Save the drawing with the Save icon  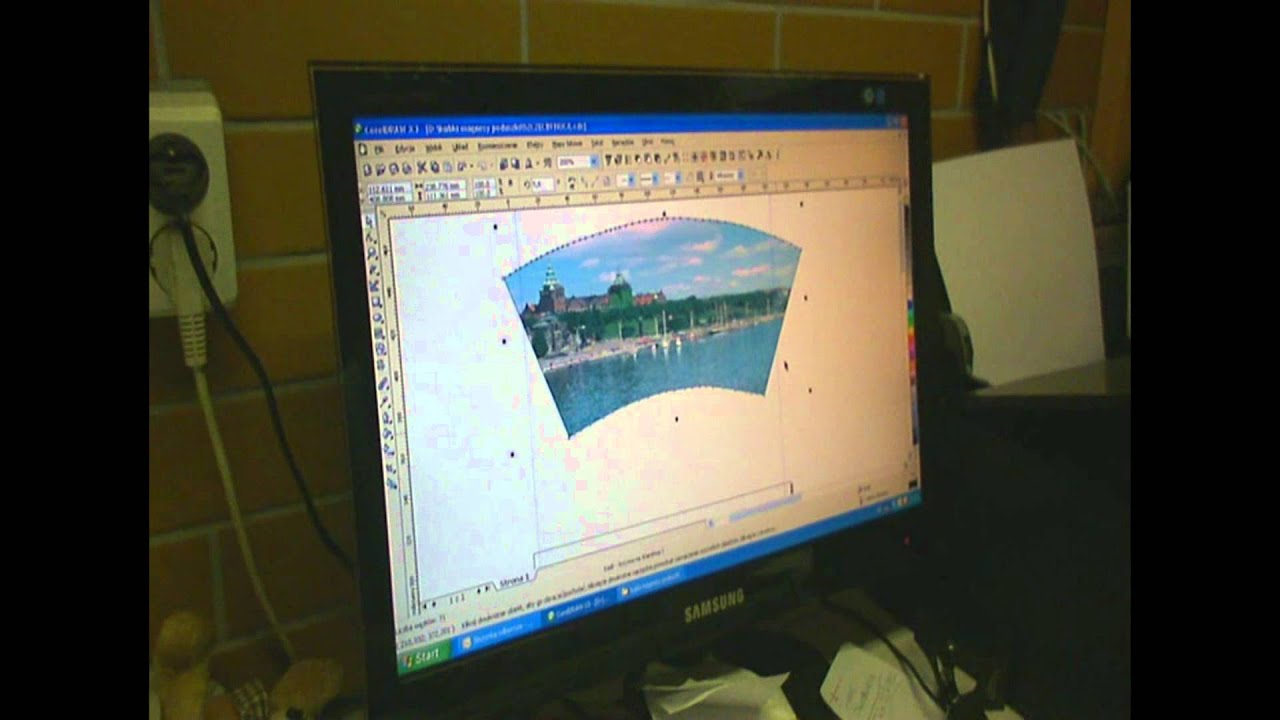[x=394, y=168]
